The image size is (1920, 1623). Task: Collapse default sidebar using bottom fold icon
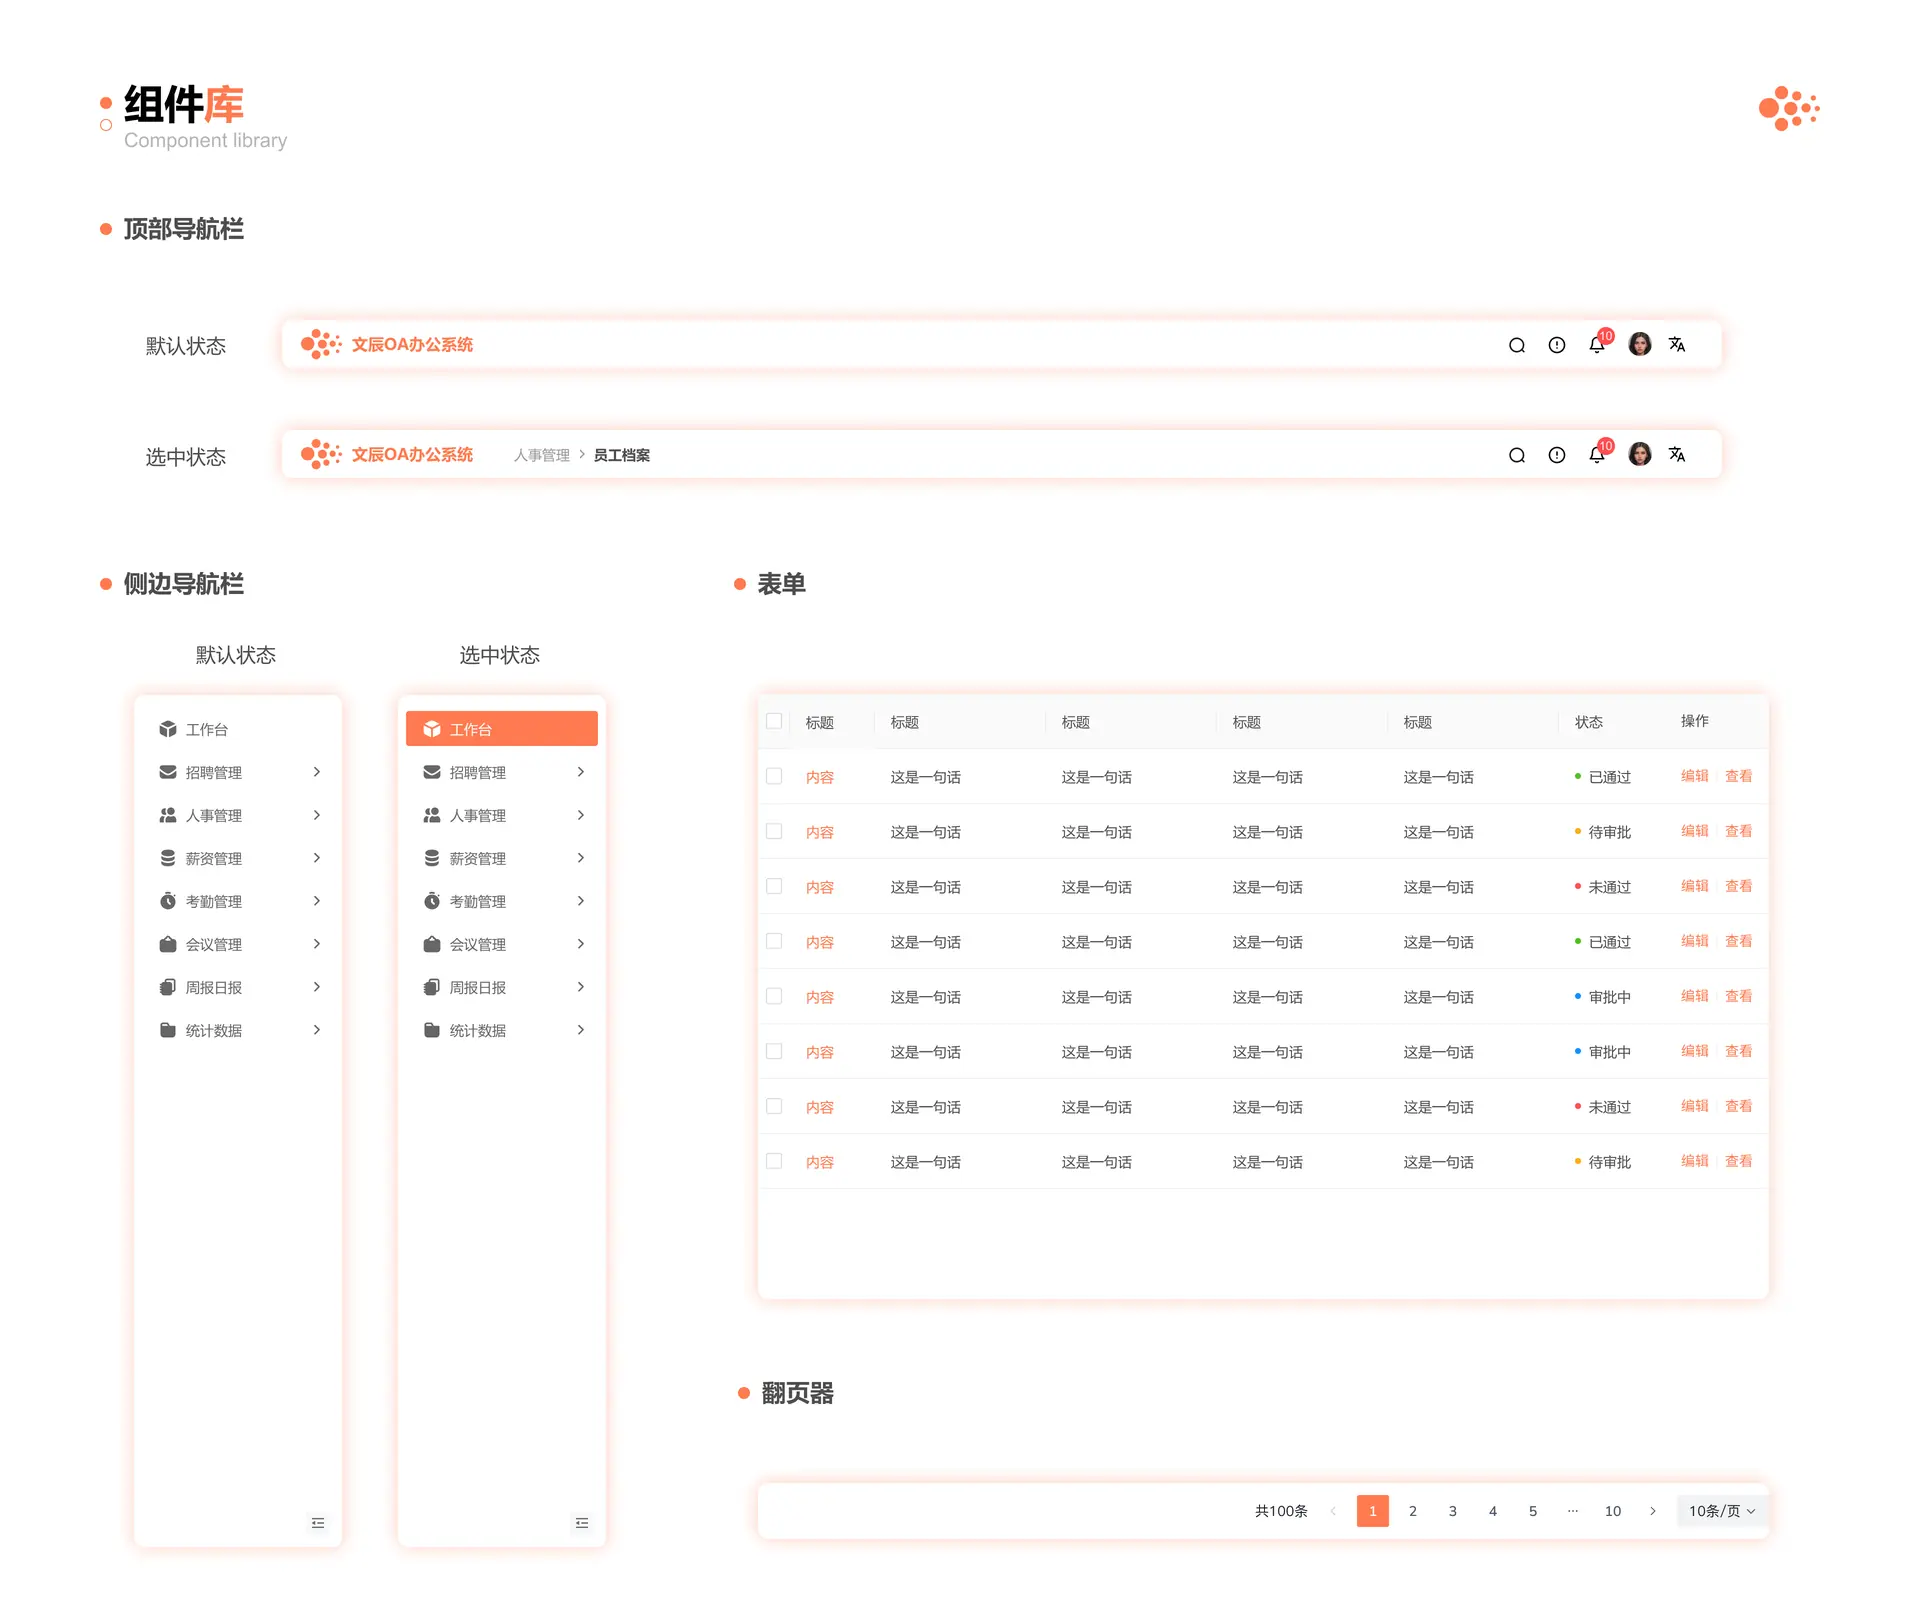318,1523
